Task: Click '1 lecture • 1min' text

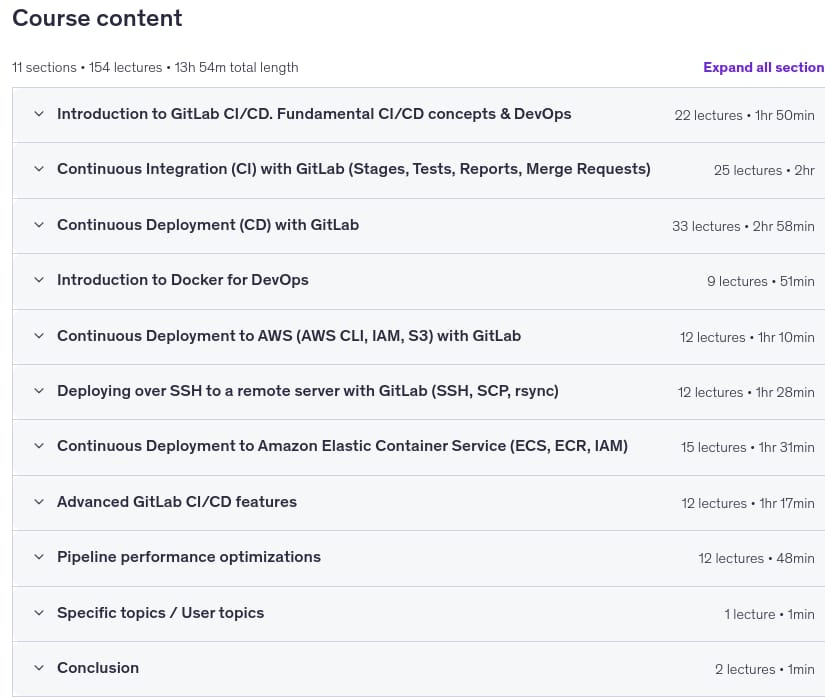Action: 769,614
